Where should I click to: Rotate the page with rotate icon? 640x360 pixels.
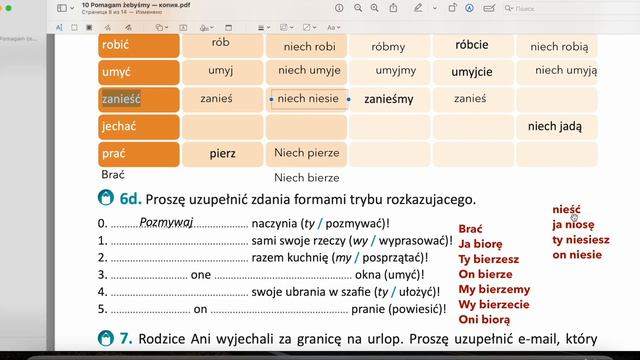[452, 8]
